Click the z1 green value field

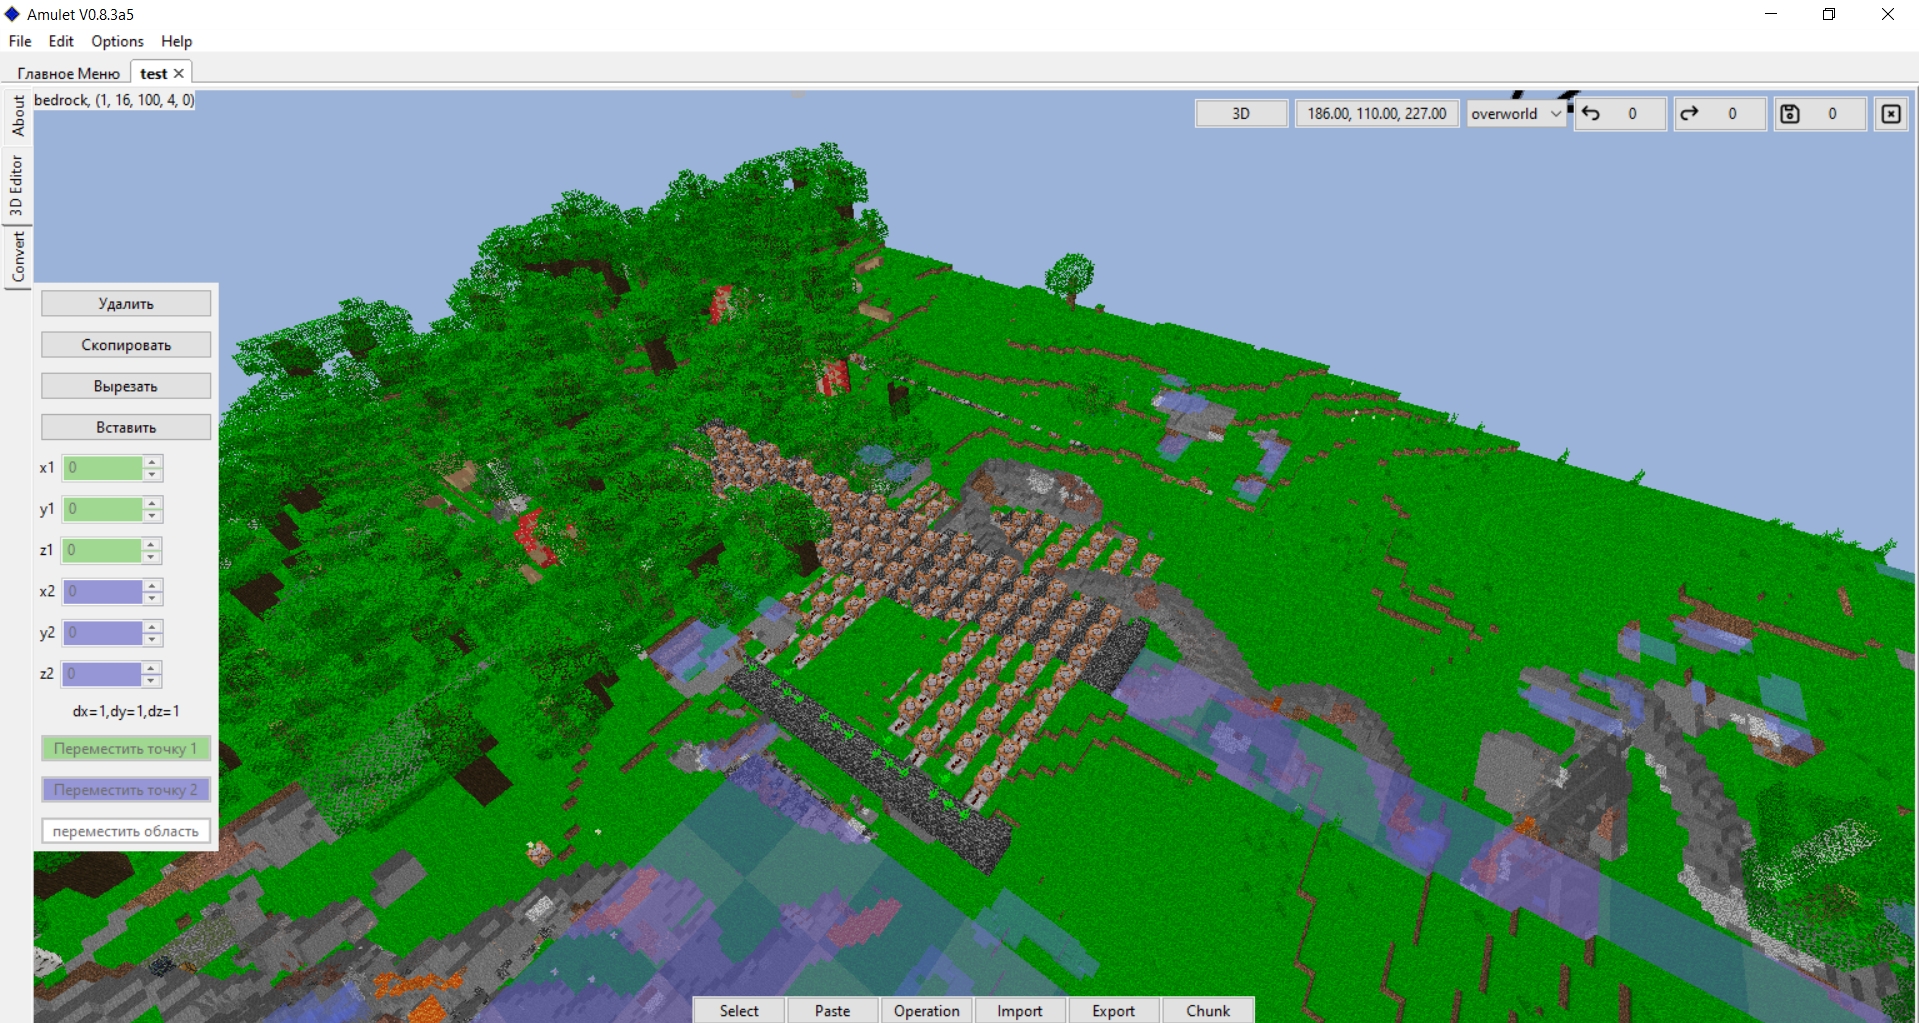coord(105,550)
